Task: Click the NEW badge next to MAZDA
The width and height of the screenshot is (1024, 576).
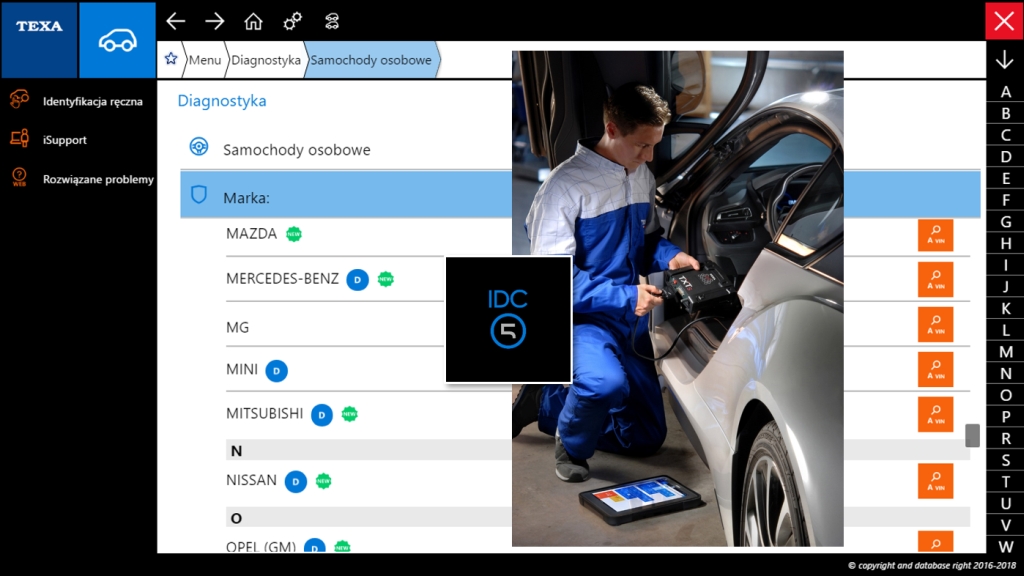Action: click(293, 232)
